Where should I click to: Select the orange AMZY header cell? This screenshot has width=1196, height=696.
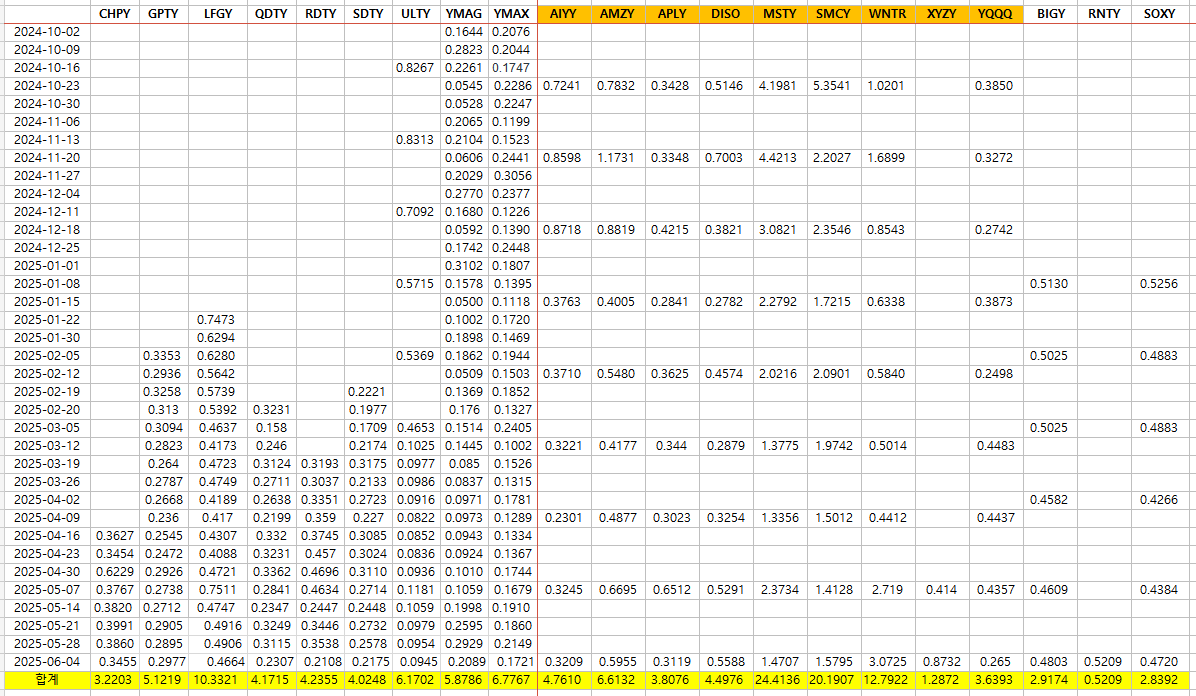617,14
